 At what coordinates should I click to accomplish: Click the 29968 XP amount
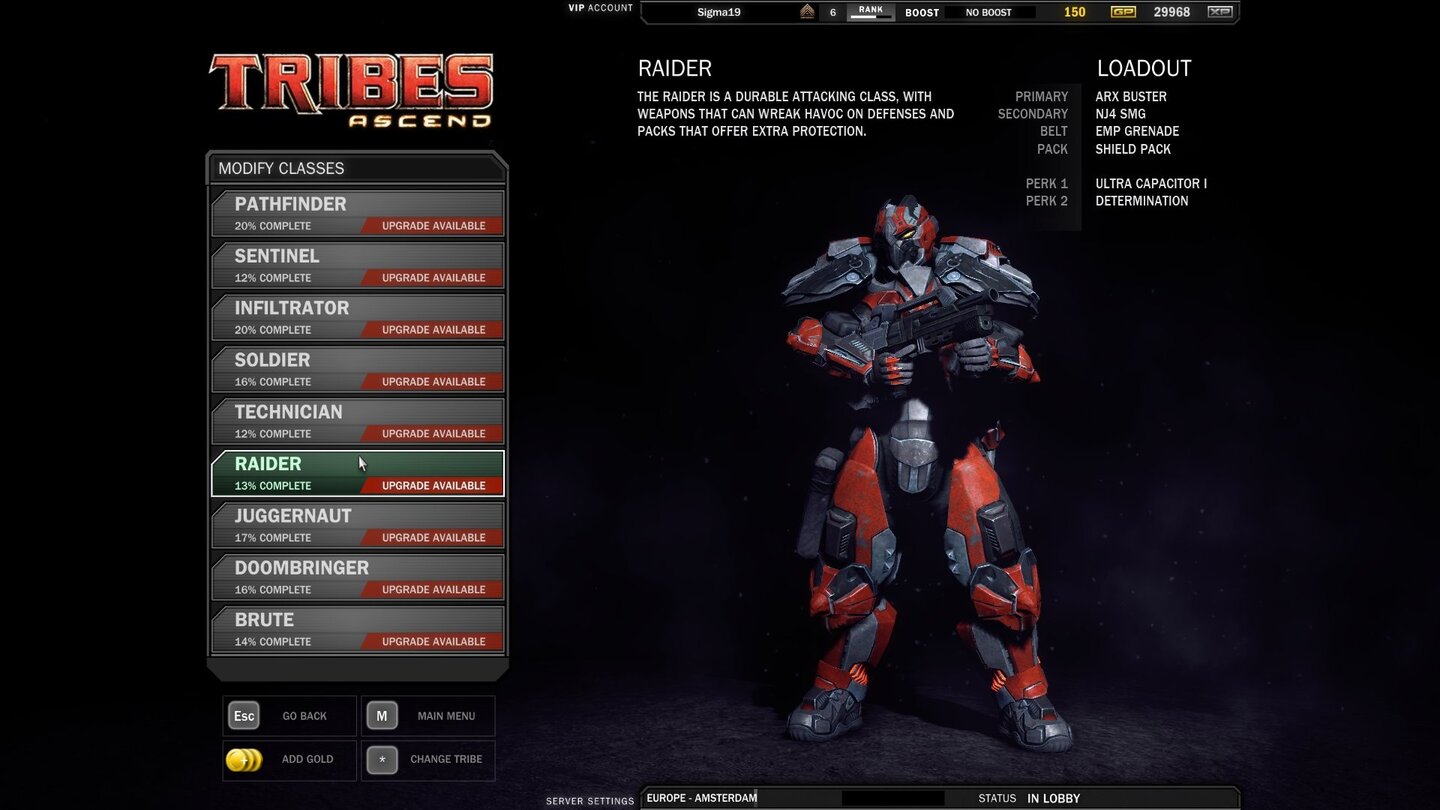pyautogui.click(x=1172, y=12)
